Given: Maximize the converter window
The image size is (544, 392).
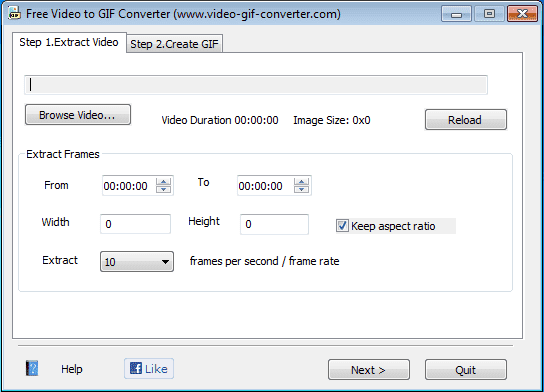Looking at the screenshot, I should tap(489, 14).
